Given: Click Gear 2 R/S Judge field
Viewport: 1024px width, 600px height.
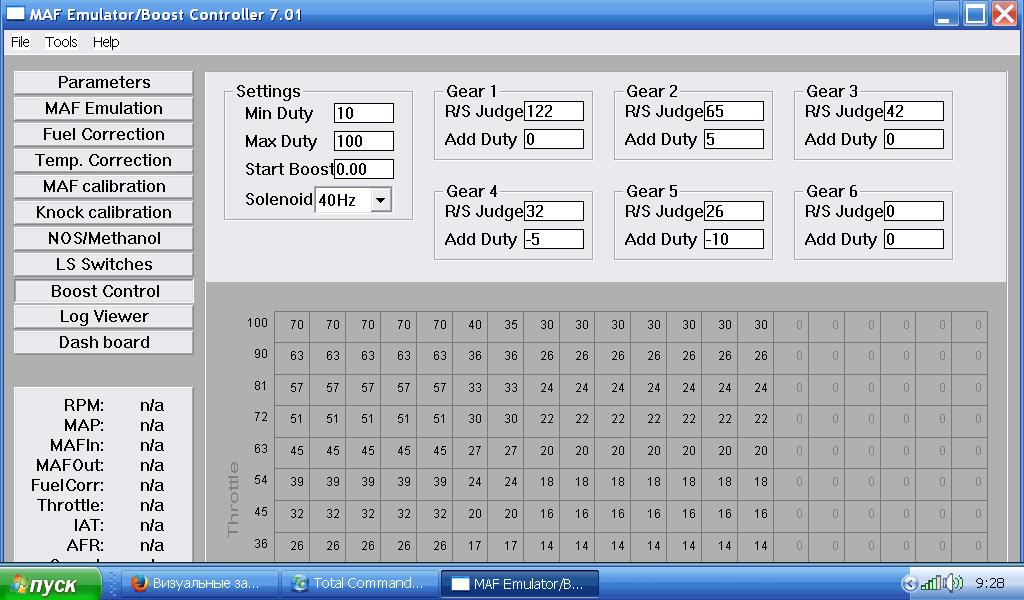Looking at the screenshot, I should tap(733, 111).
